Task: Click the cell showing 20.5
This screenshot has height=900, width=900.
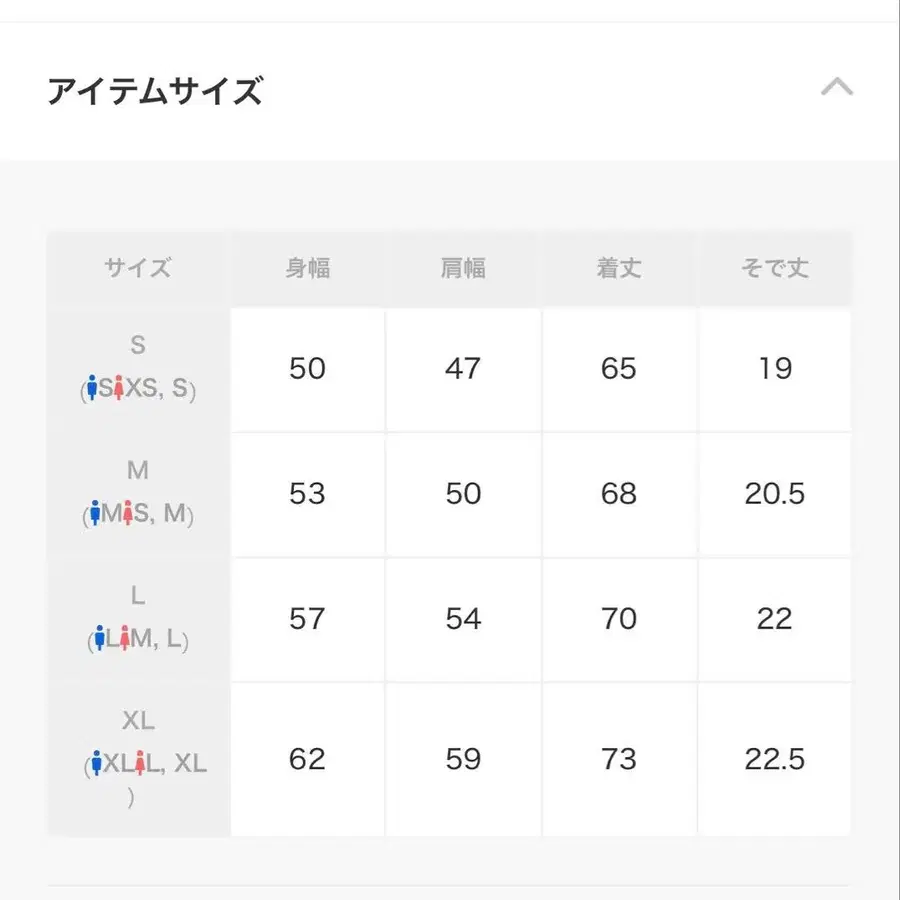Action: point(775,494)
